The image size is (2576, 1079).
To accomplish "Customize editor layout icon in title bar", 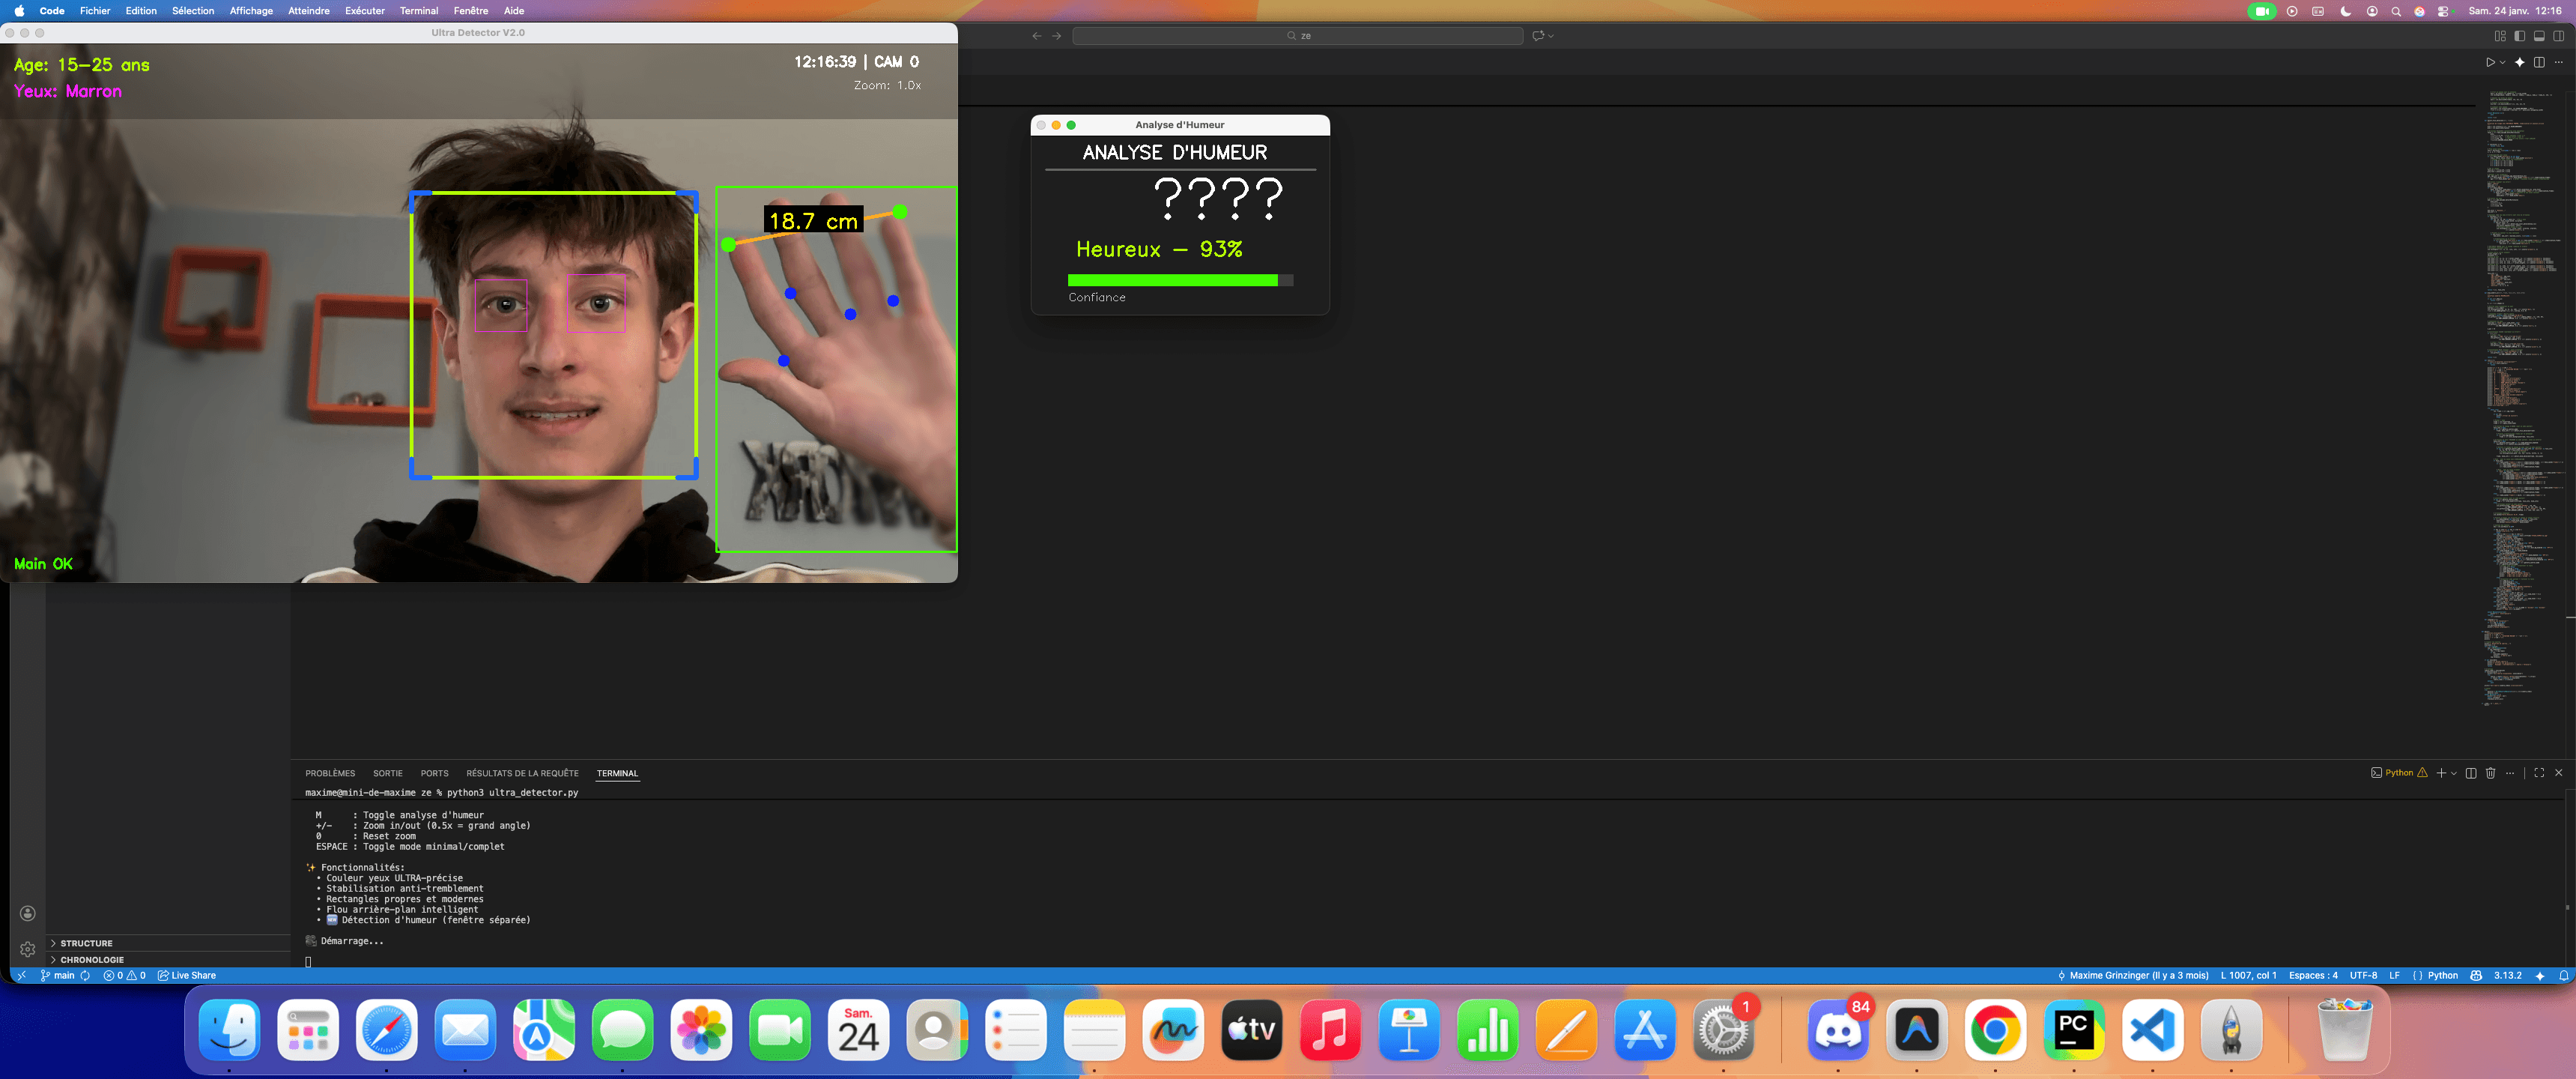I will 2499,36.
